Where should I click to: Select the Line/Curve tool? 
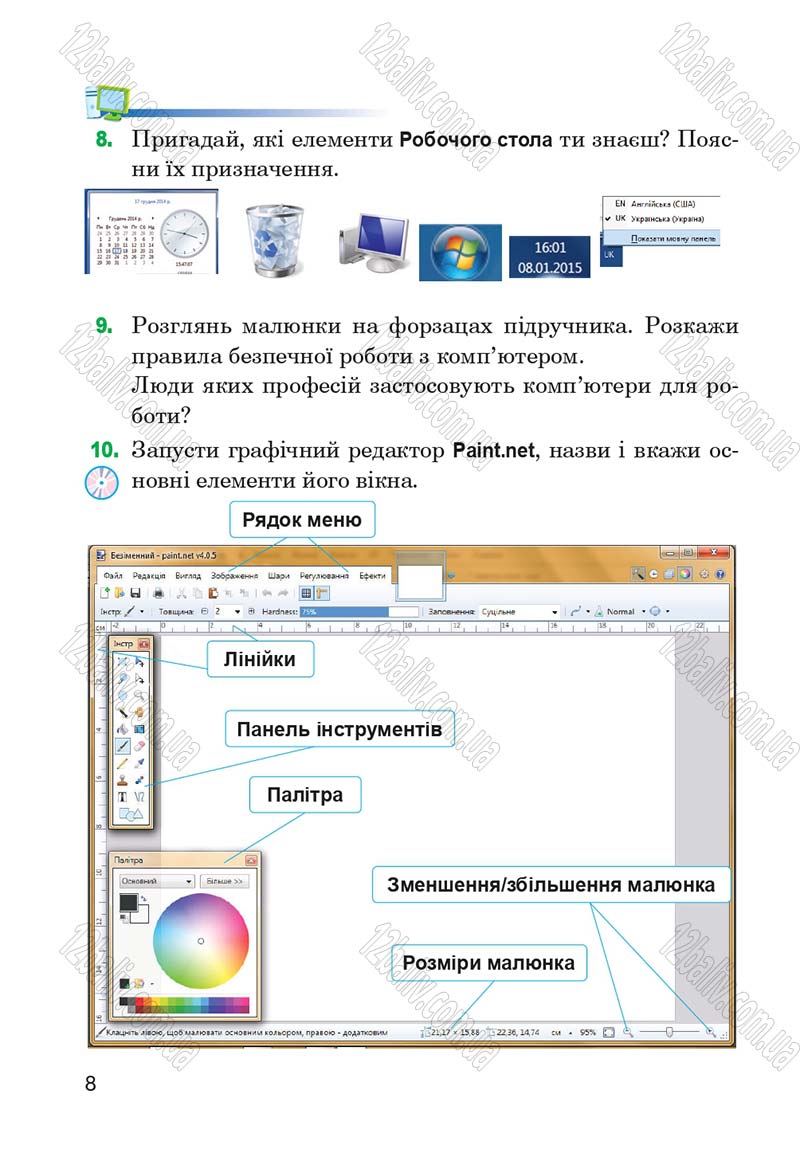pos(139,797)
